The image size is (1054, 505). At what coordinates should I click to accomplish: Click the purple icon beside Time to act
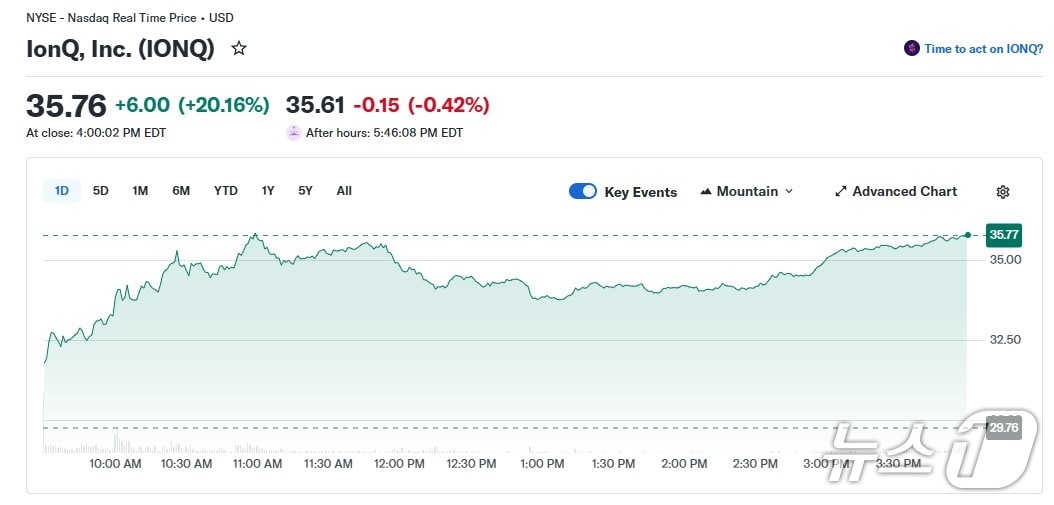click(x=911, y=48)
